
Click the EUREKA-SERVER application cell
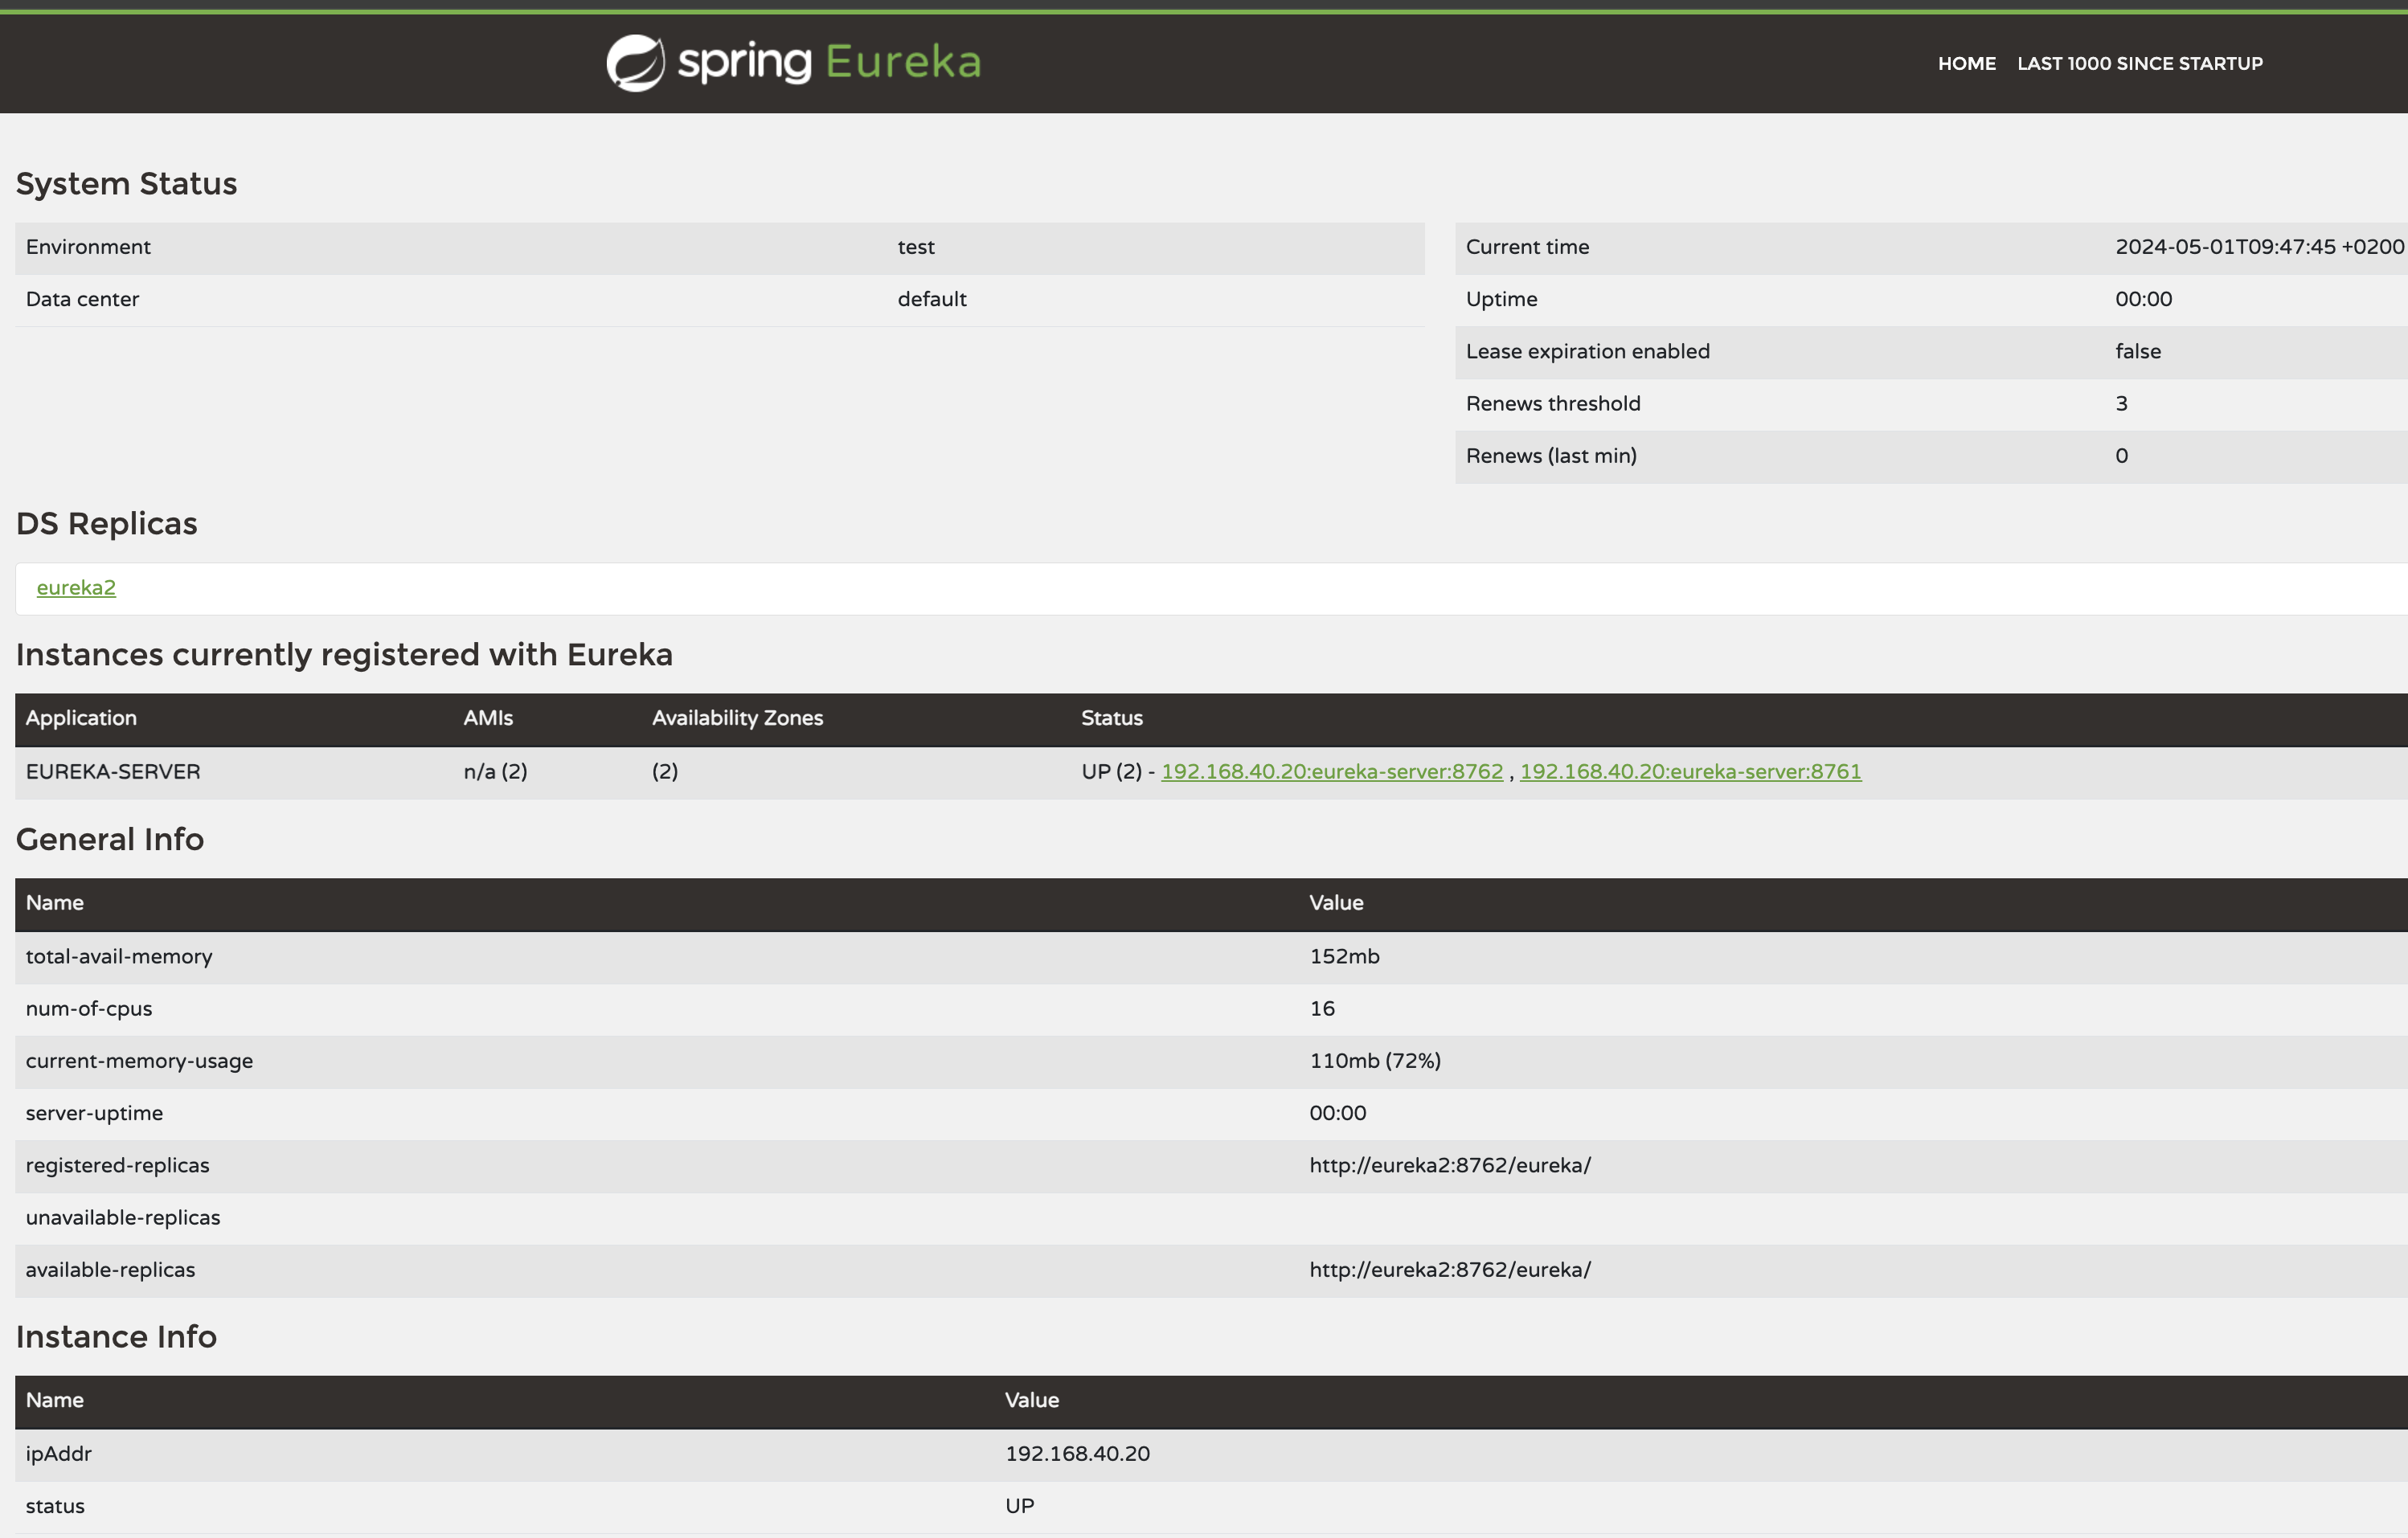point(113,772)
